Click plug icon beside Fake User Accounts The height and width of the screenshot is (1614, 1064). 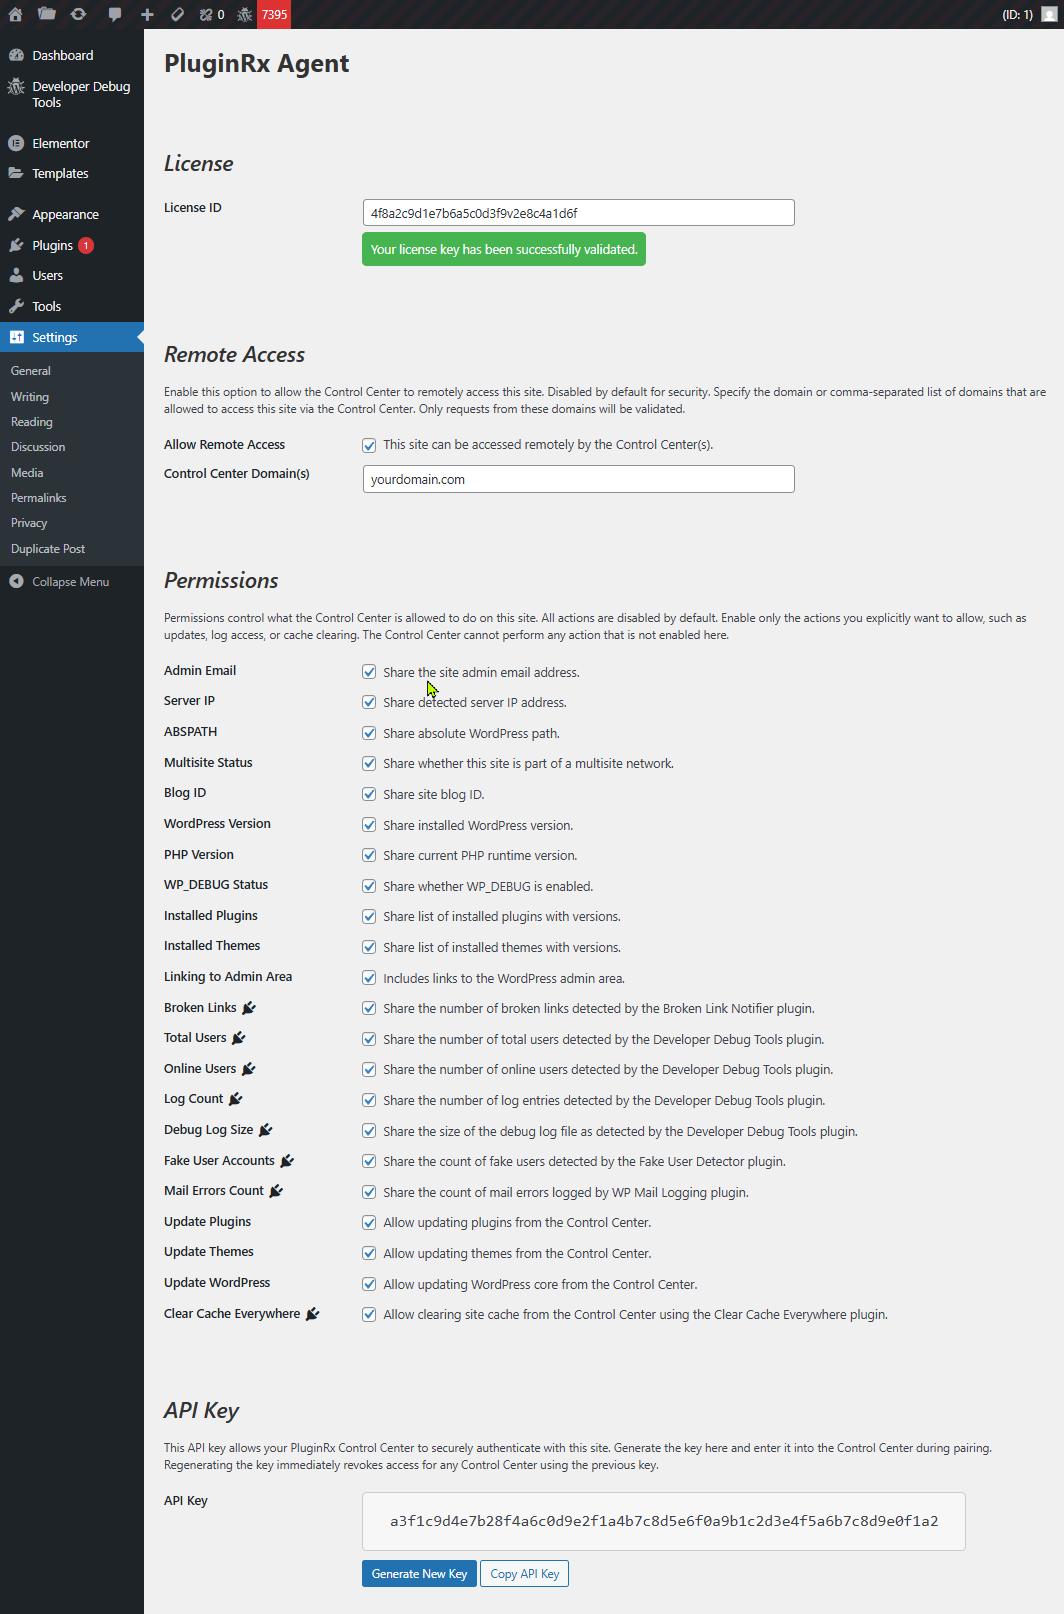[x=286, y=1161]
